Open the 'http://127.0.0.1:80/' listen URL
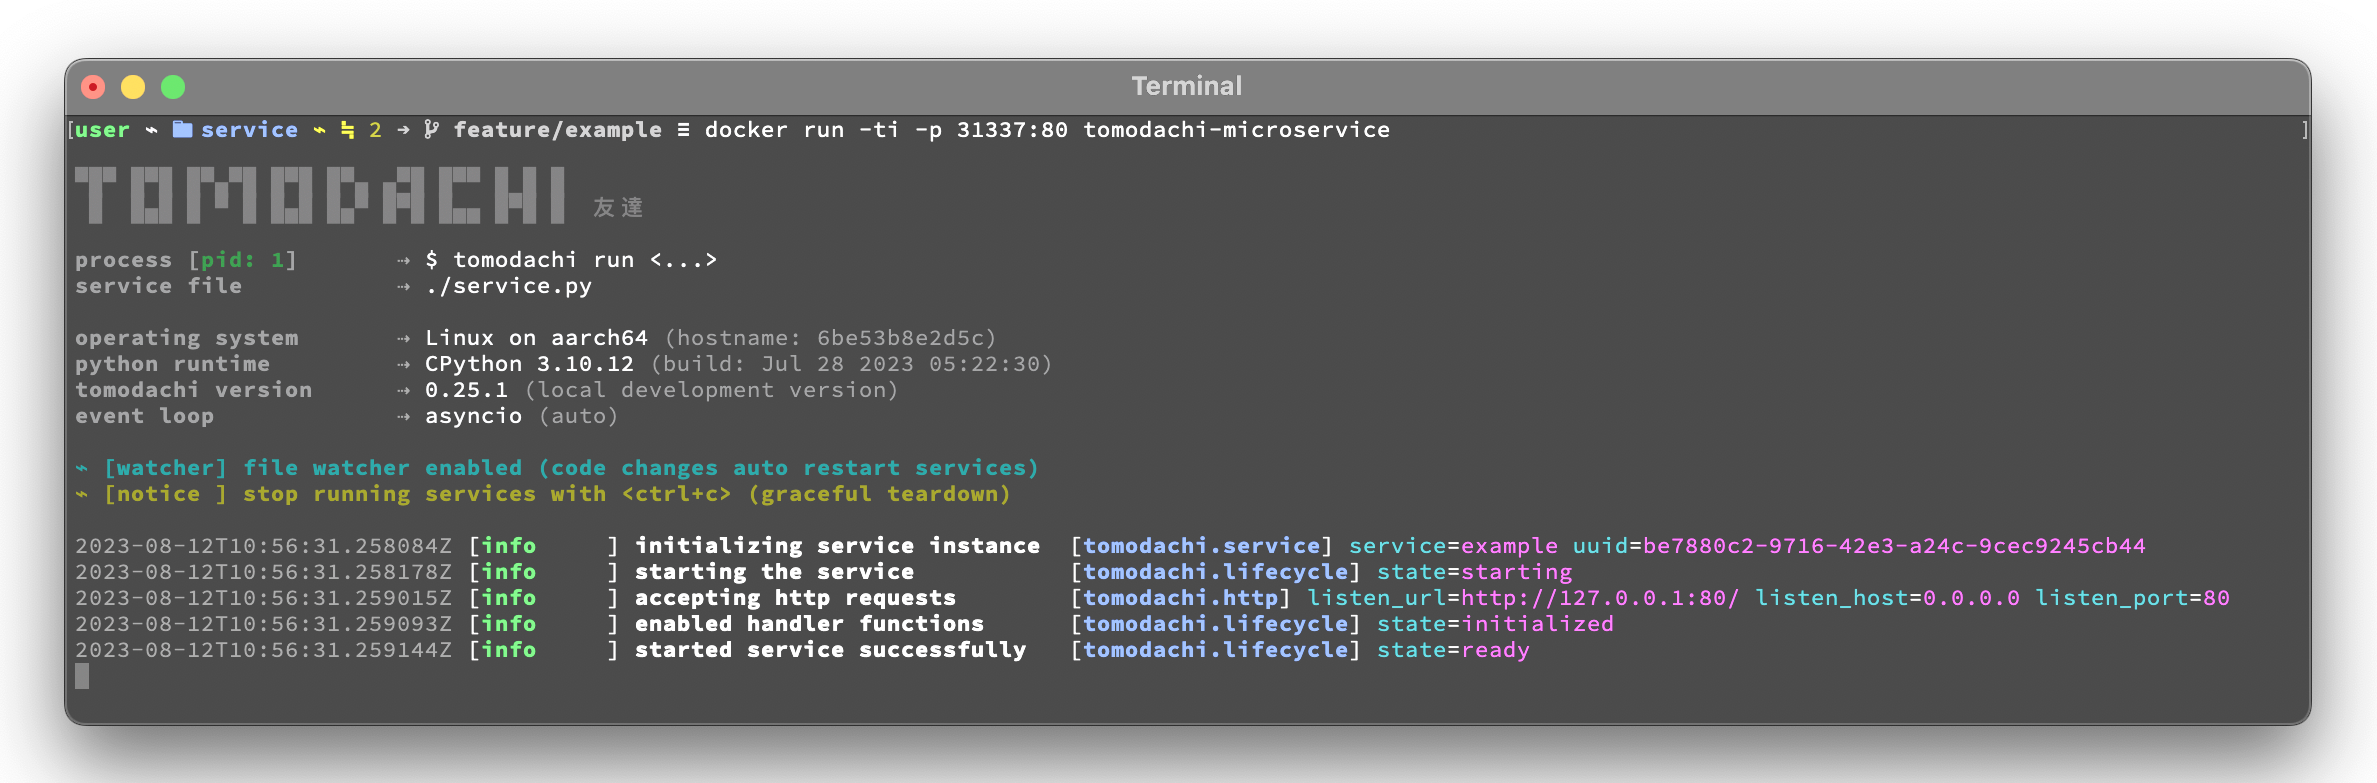 (x=1600, y=598)
